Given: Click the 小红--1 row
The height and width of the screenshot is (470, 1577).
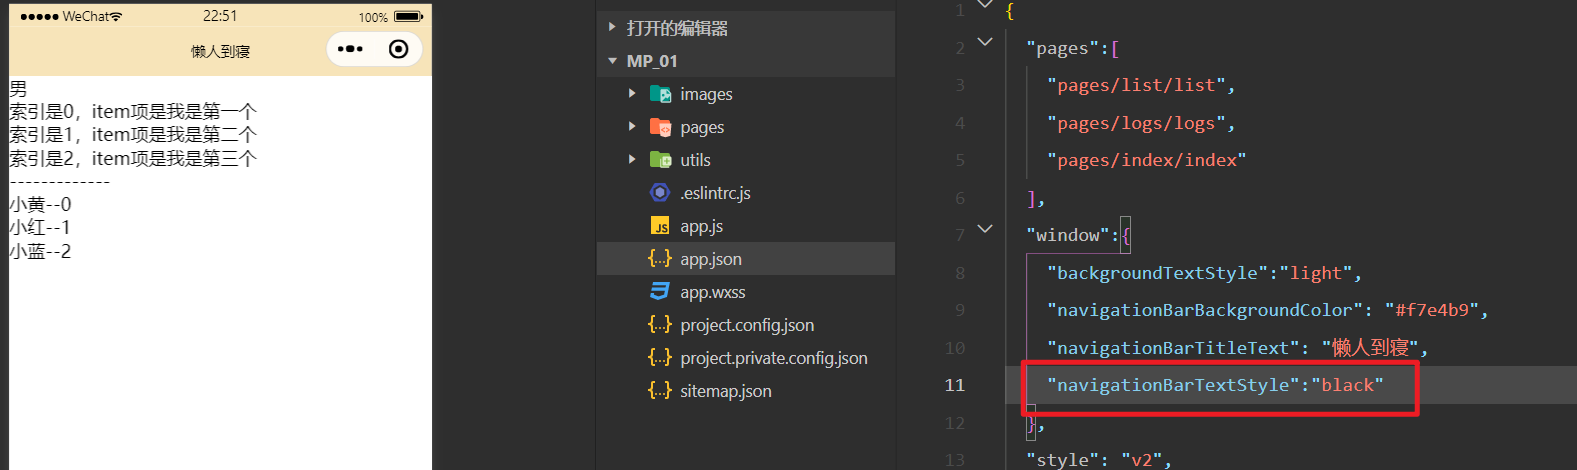Looking at the screenshot, I should pyautogui.click(x=40, y=228).
